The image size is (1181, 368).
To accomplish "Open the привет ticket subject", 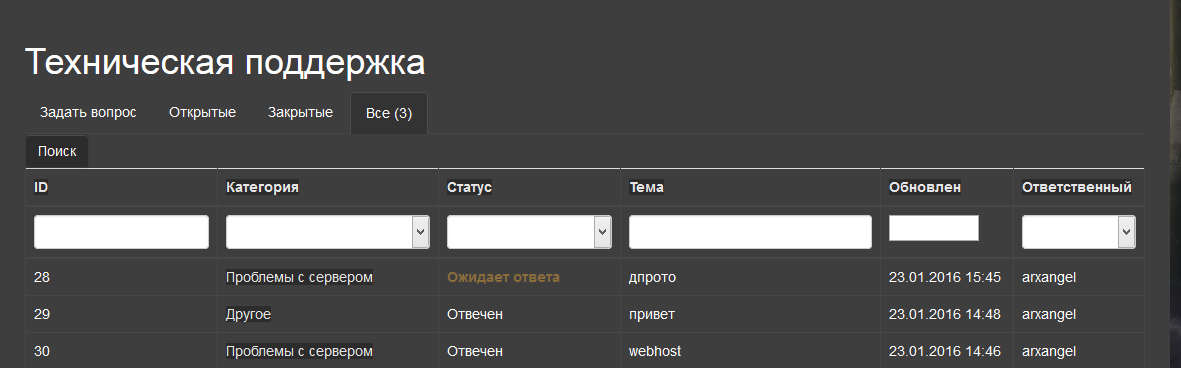I will pos(652,314).
